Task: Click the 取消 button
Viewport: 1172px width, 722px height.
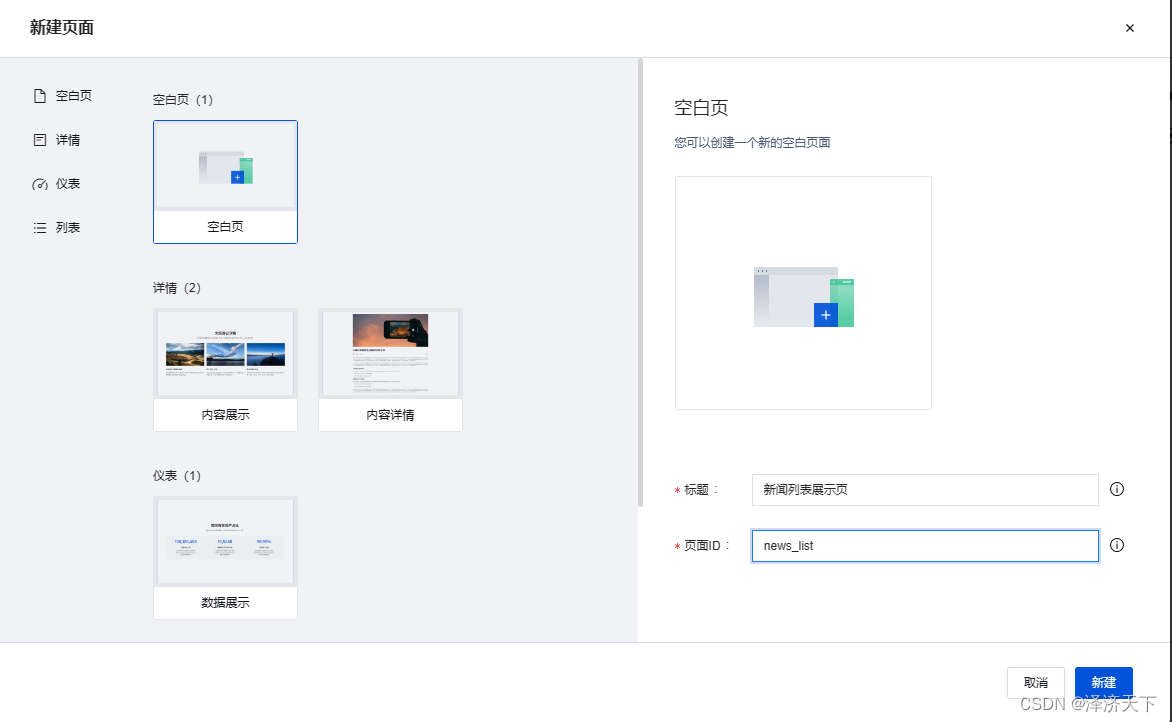Action: click(1035, 682)
